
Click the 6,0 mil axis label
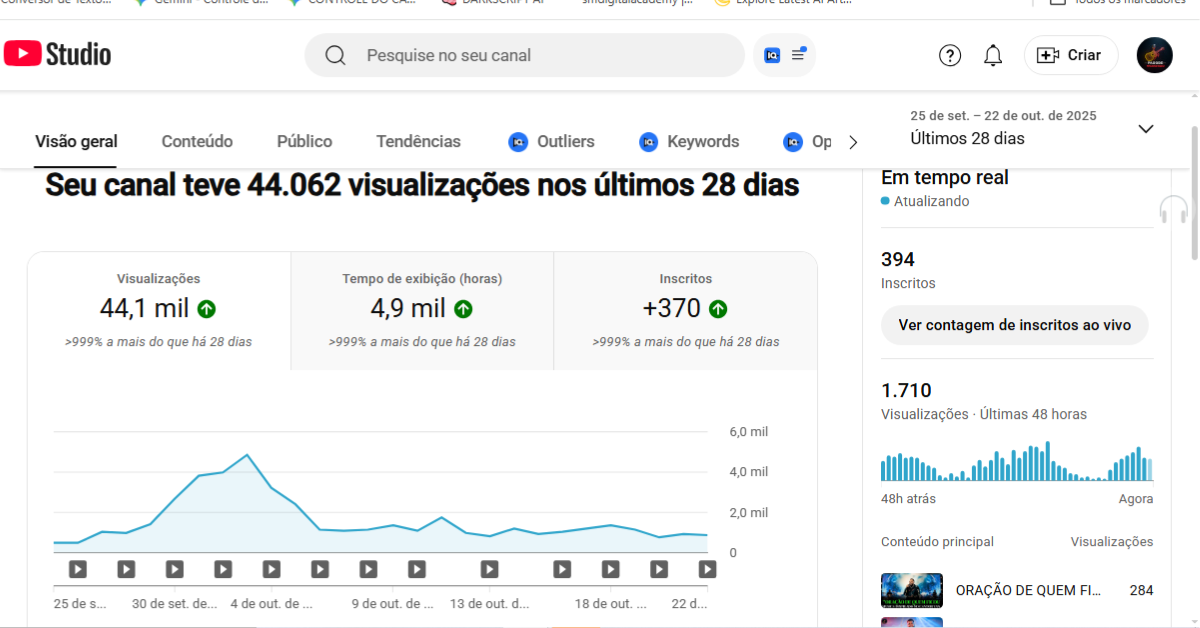(x=749, y=432)
